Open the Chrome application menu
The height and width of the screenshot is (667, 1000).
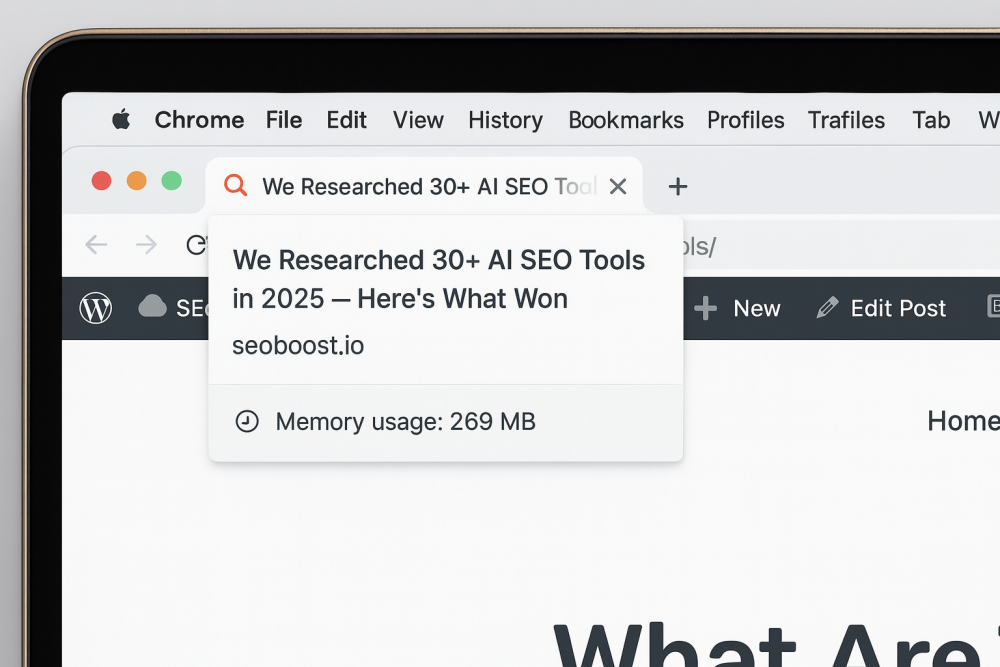click(199, 120)
